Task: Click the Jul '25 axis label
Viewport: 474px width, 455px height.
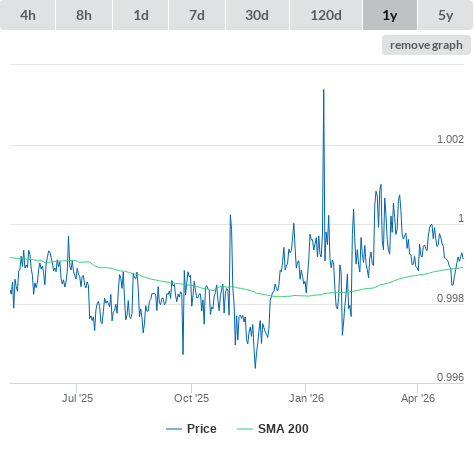Action: [x=77, y=398]
